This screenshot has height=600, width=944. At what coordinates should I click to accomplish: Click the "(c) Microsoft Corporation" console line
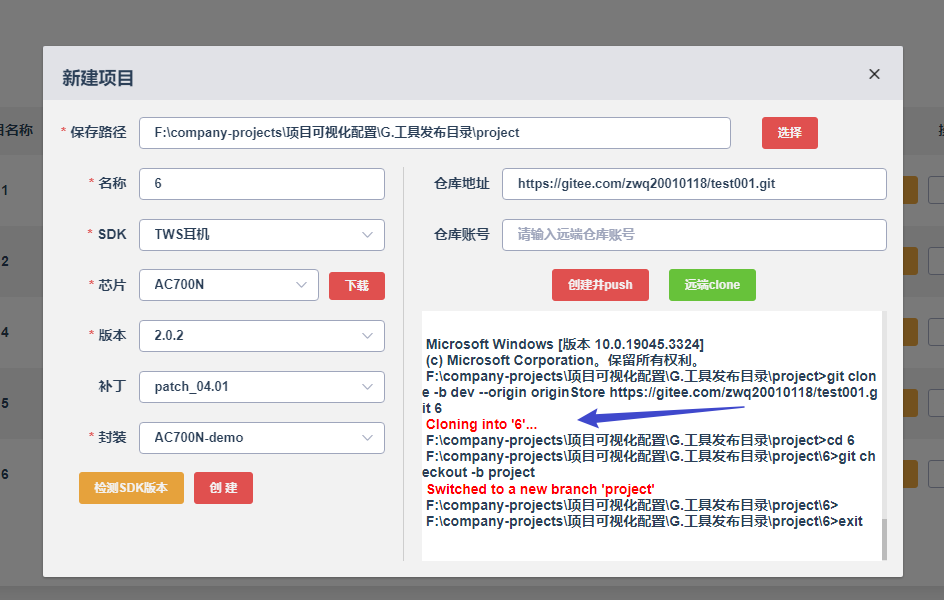pyautogui.click(x=562, y=360)
